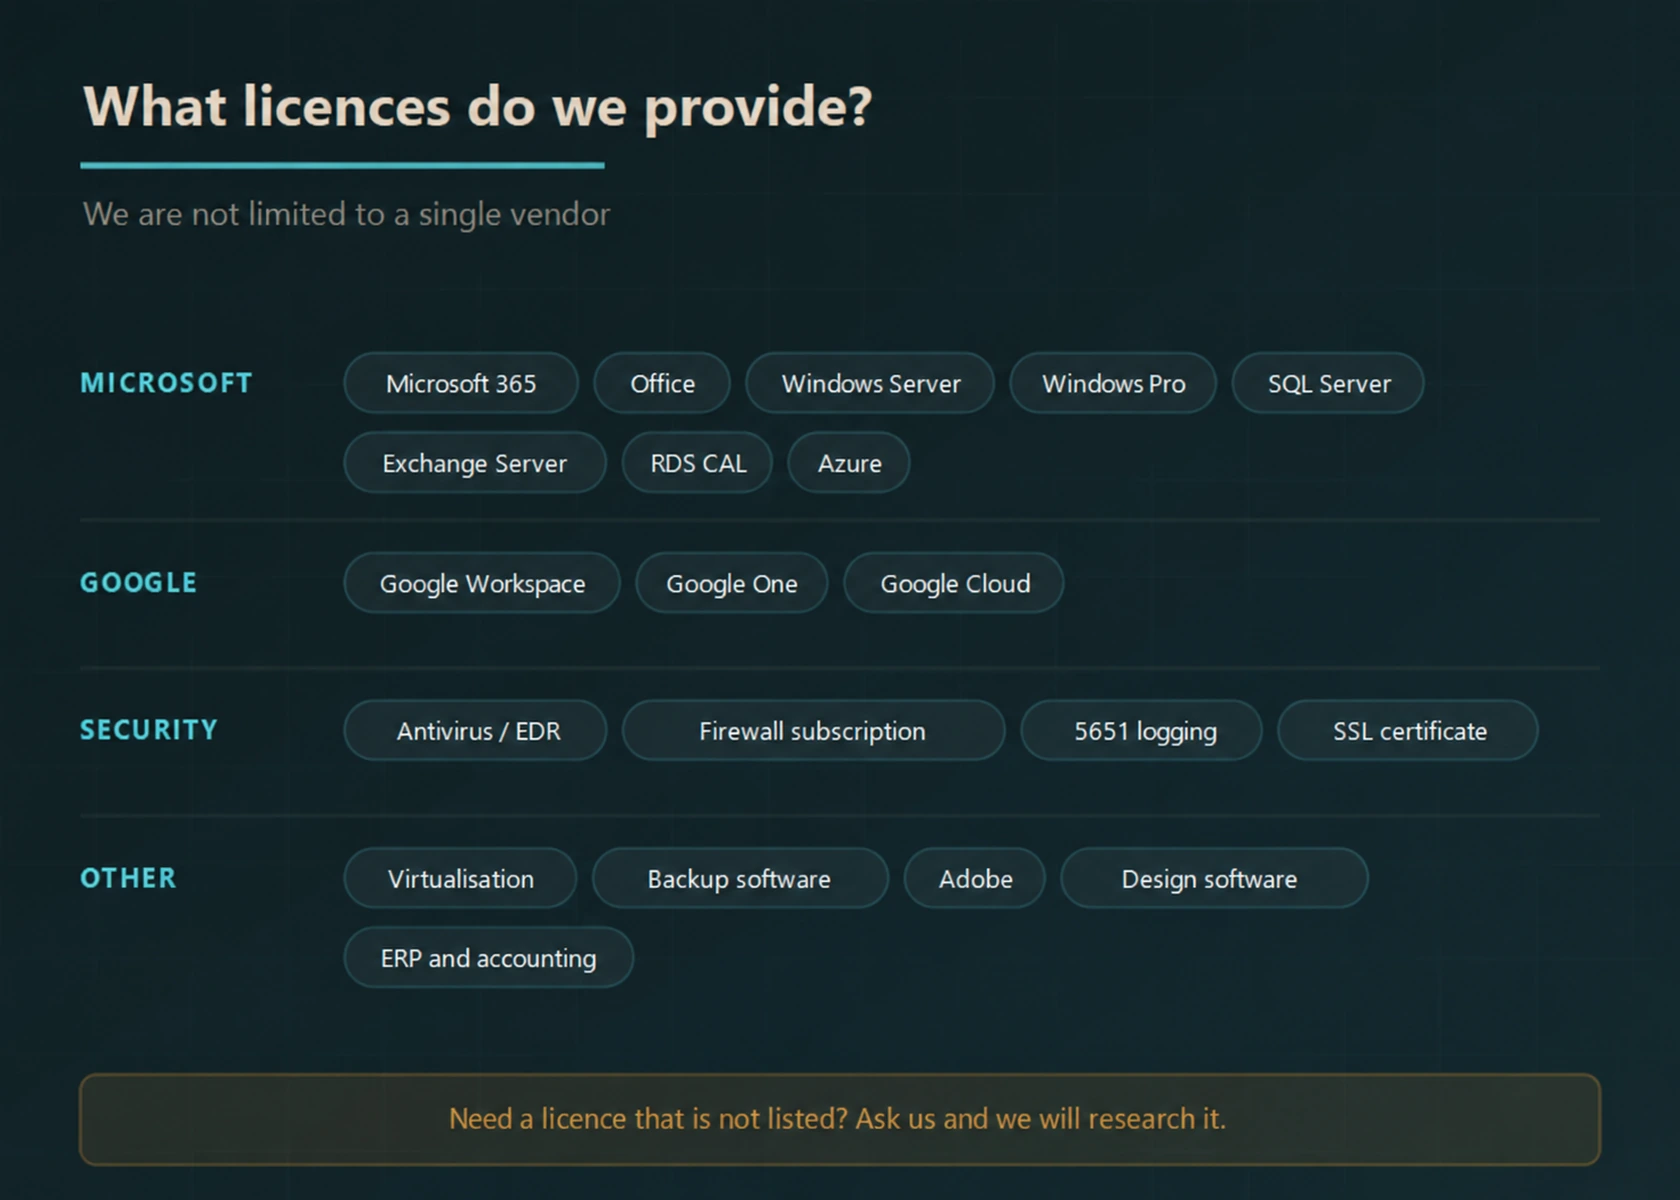Choose the Design software pill
This screenshot has height=1200, width=1680.
[x=1214, y=878]
